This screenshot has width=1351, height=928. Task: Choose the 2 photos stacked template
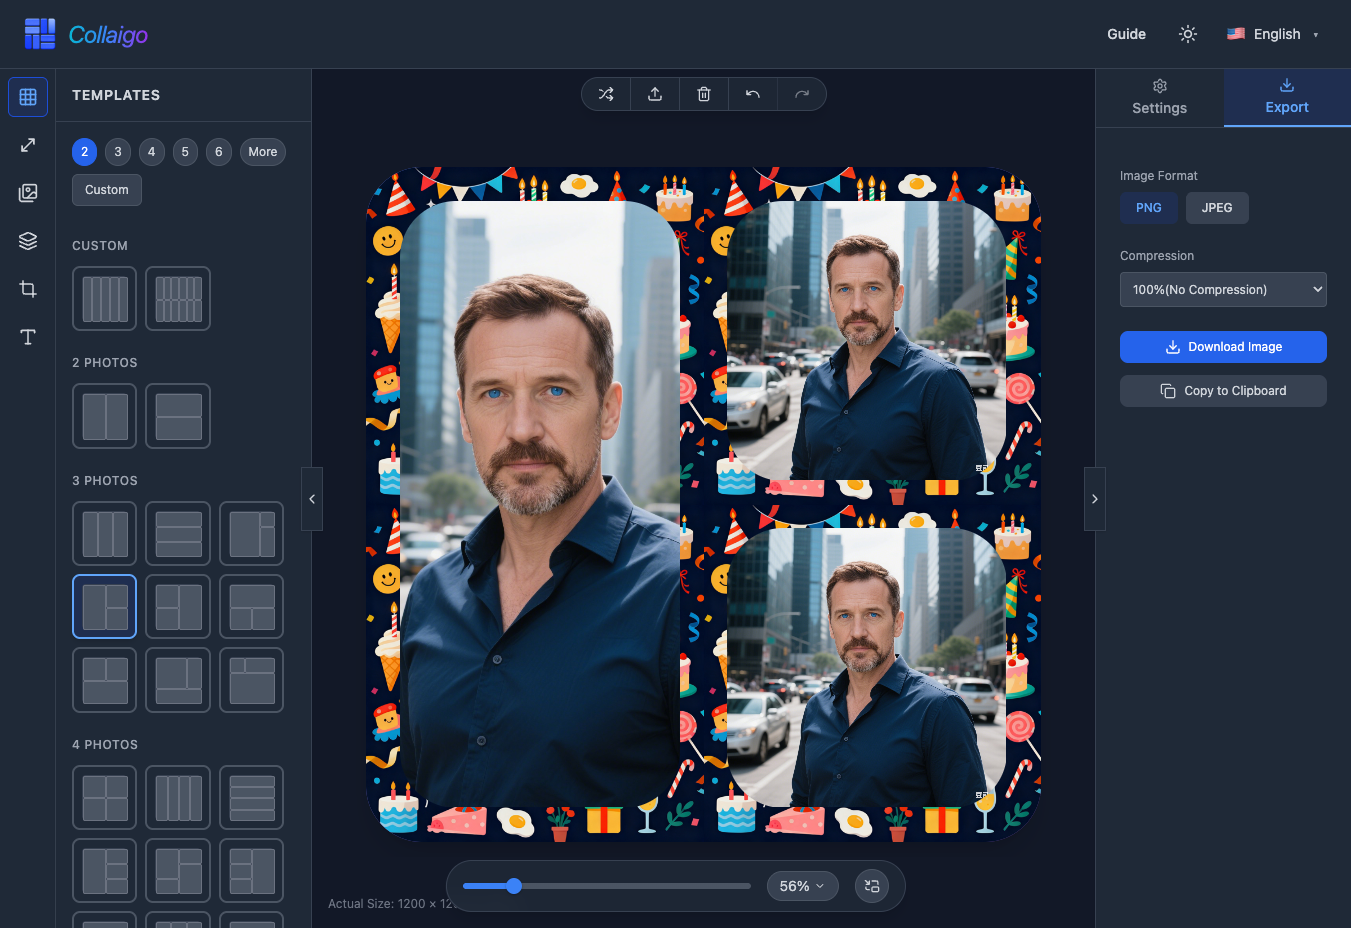pyautogui.click(x=178, y=416)
